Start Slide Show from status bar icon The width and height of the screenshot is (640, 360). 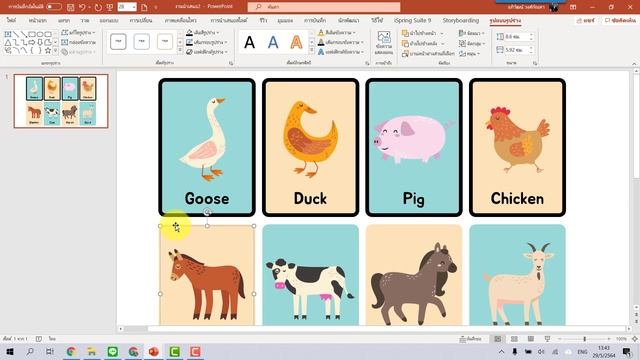[547, 339]
